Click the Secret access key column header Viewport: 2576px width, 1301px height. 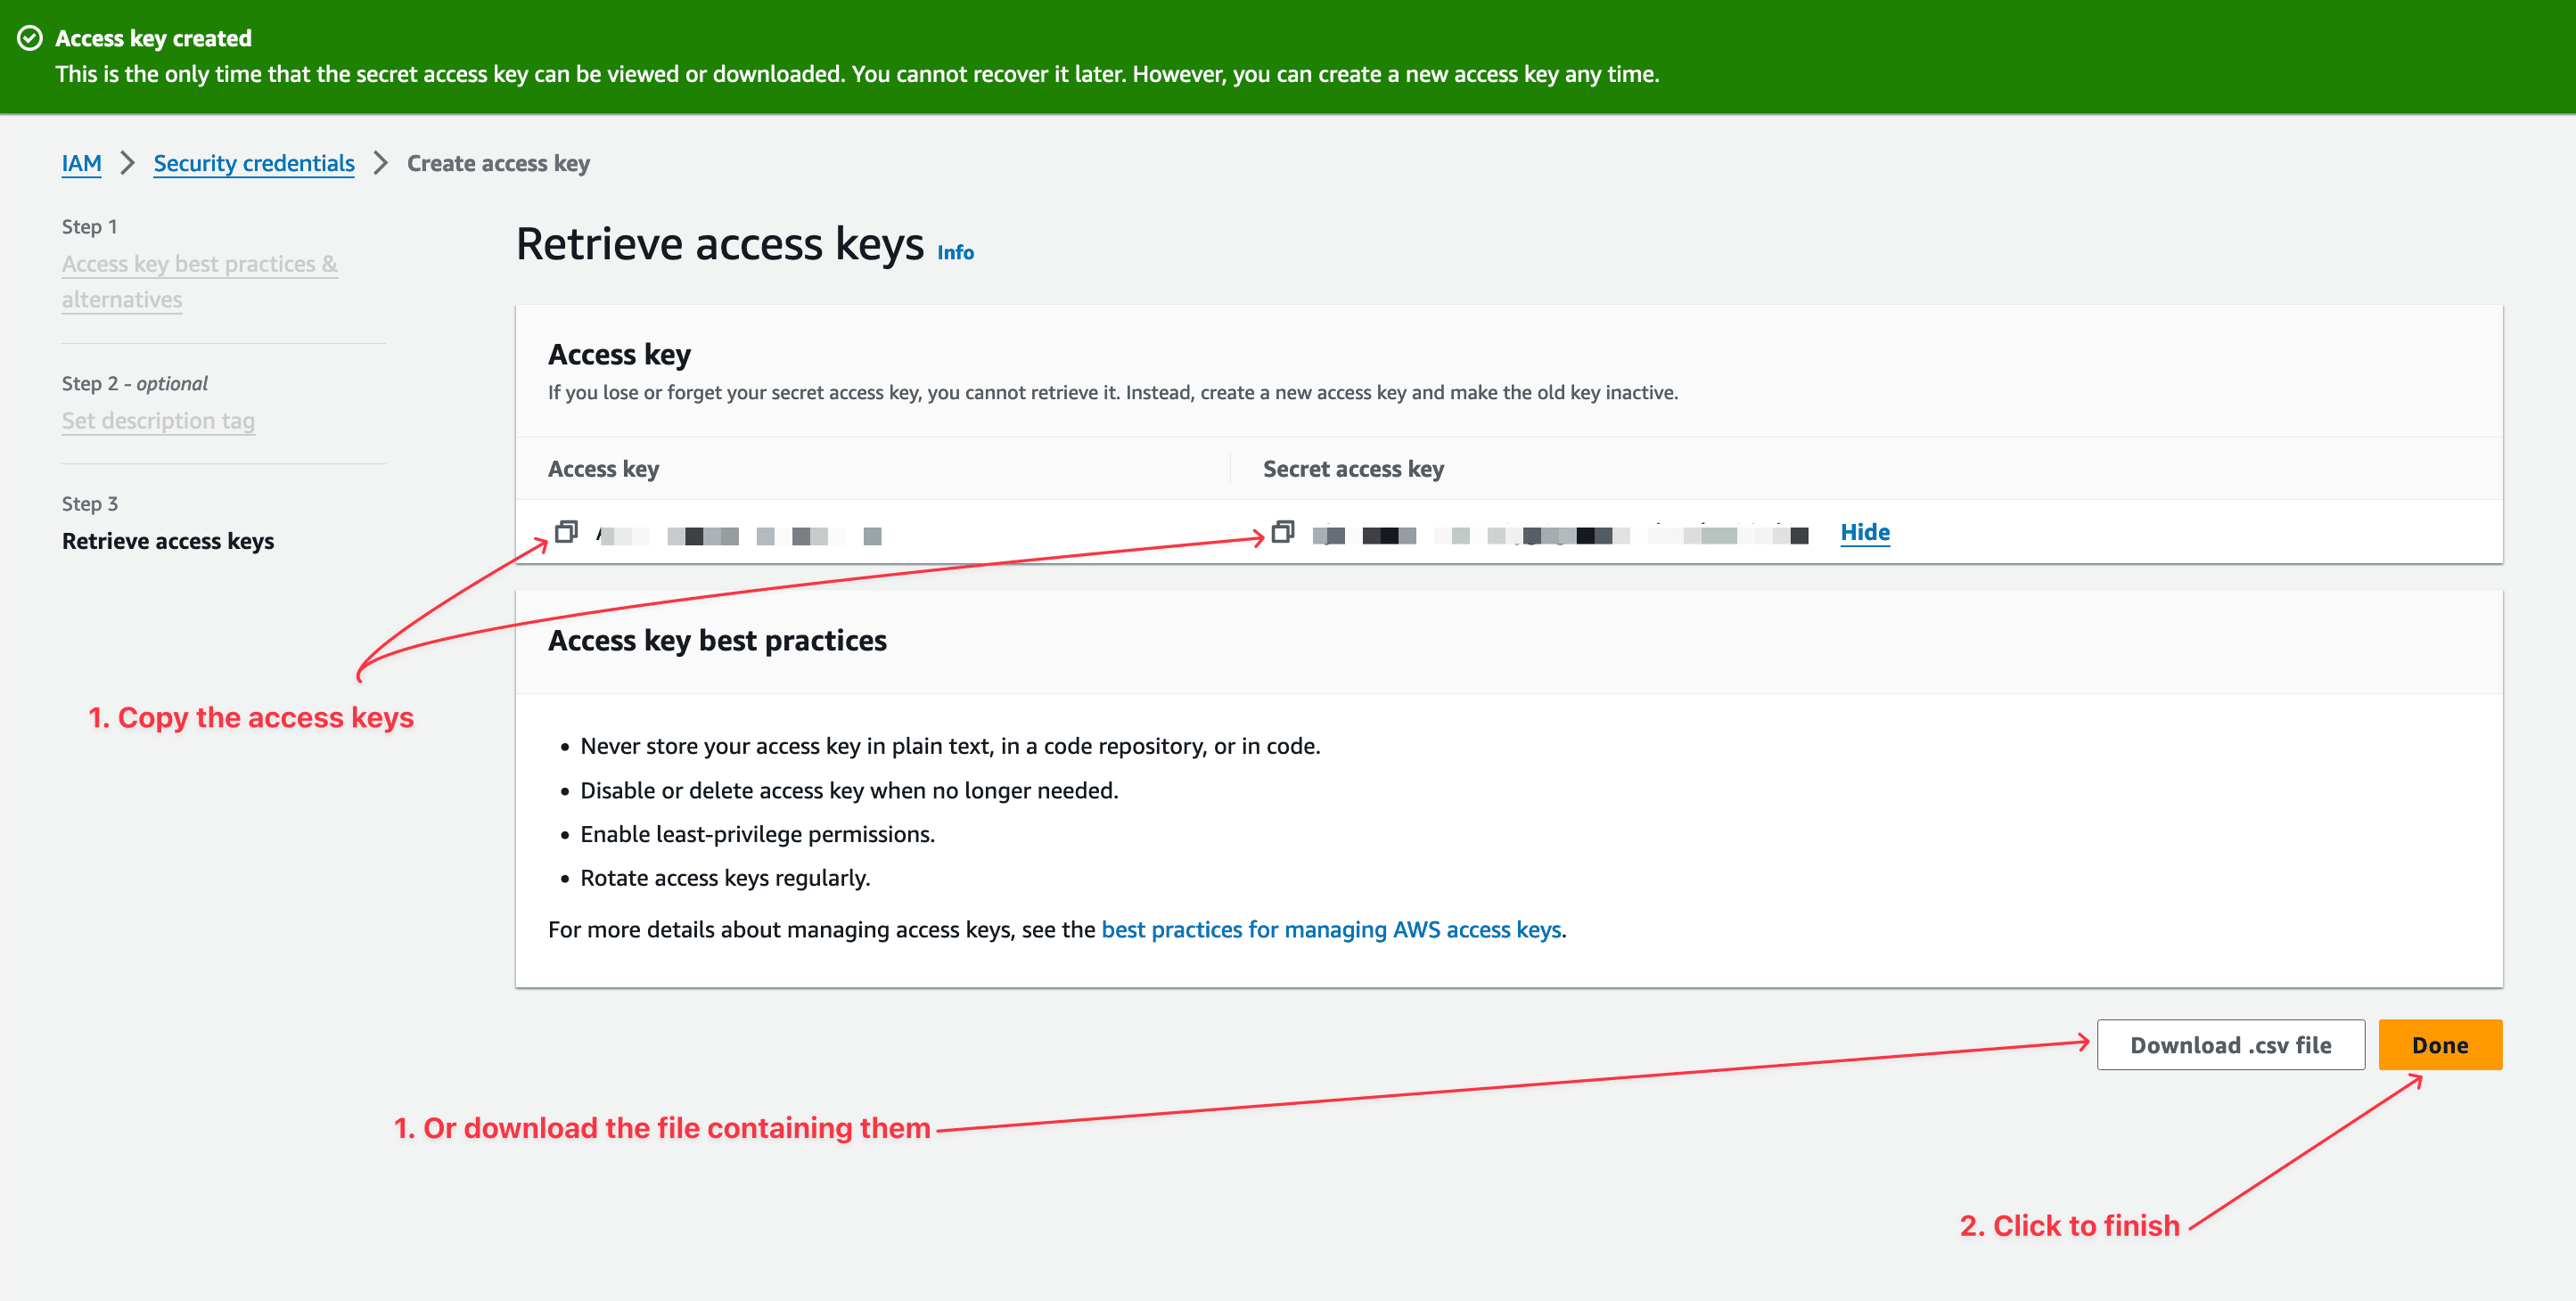coord(1352,469)
